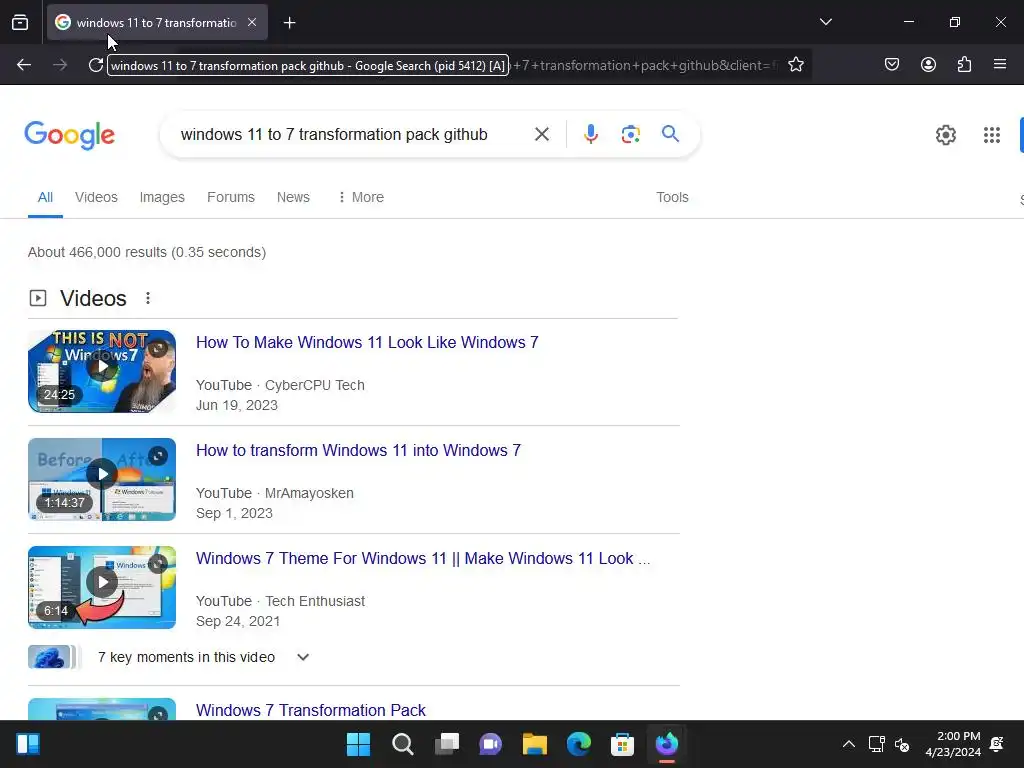Open the network status tray icon

point(876,744)
